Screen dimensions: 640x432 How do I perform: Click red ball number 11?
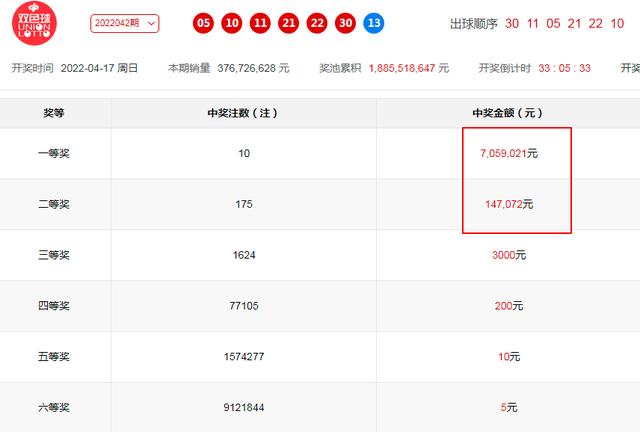click(260, 23)
